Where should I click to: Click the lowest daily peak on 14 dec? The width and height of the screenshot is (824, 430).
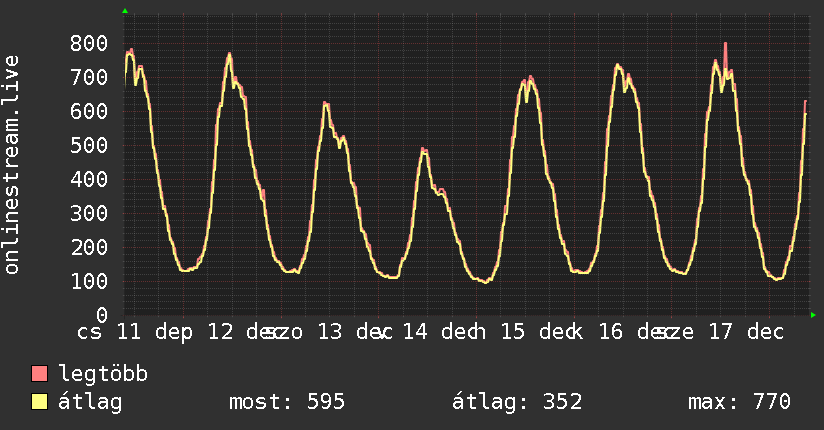point(424,151)
